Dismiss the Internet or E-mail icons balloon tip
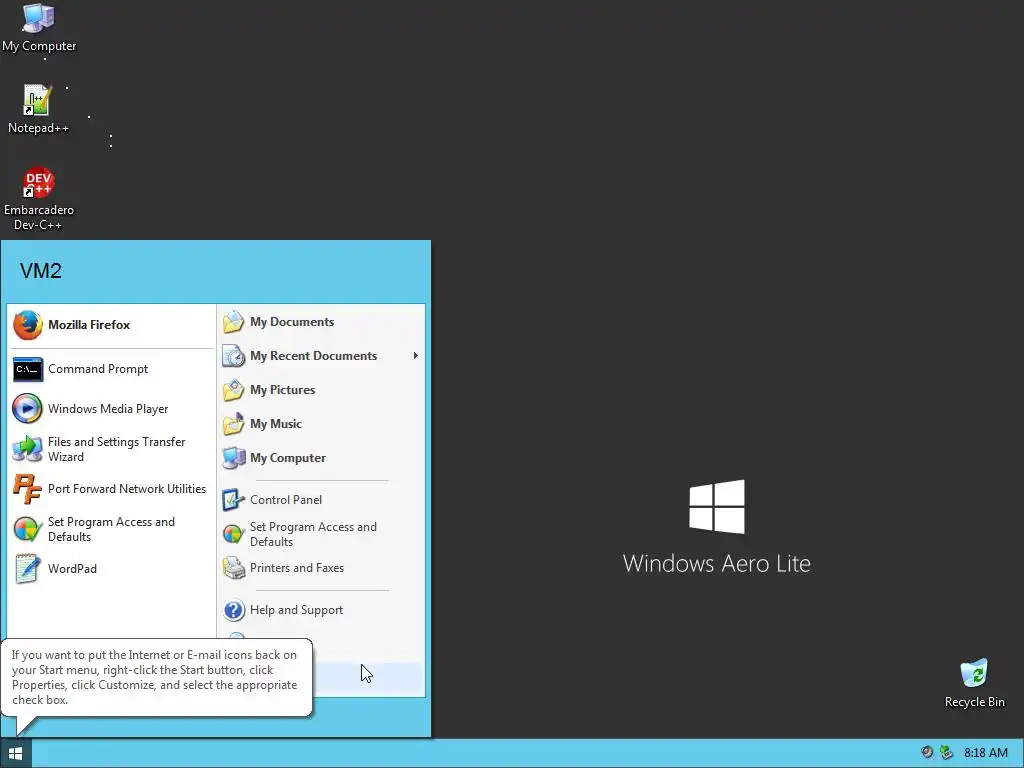The height and width of the screenshot is (768, 1024). click(x=157, y=677)
